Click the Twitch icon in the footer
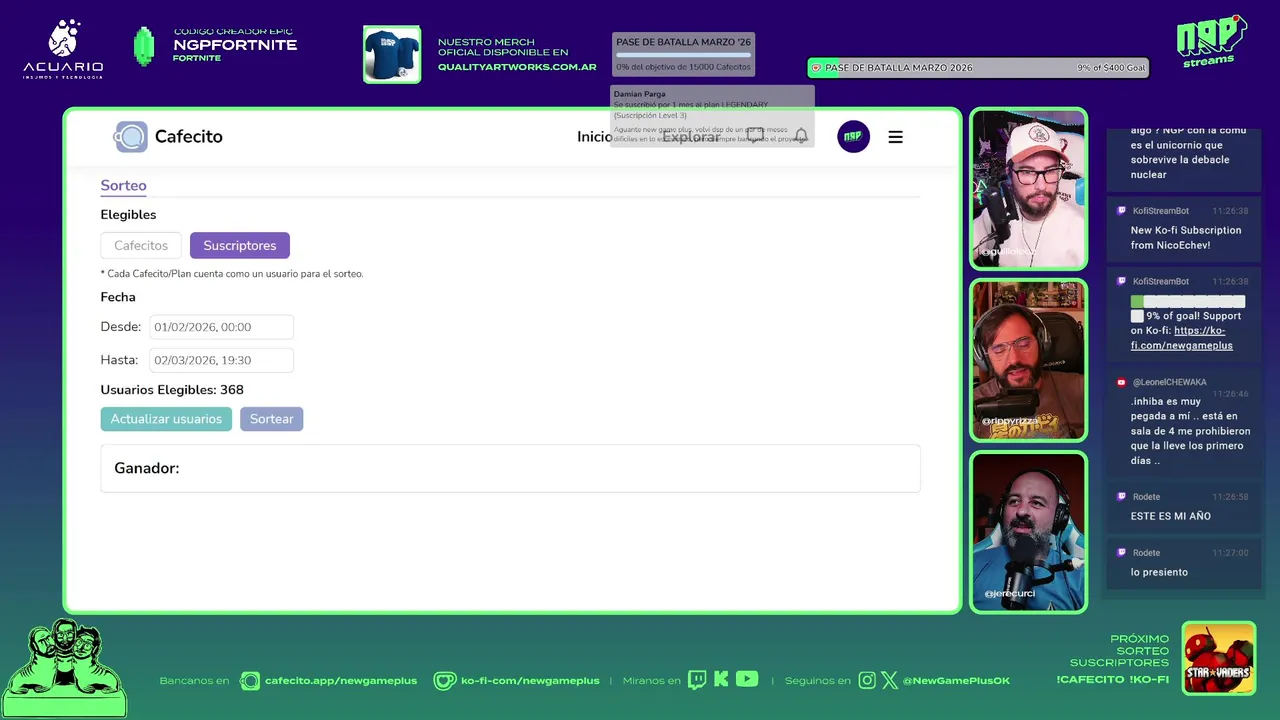 (697, 680)
